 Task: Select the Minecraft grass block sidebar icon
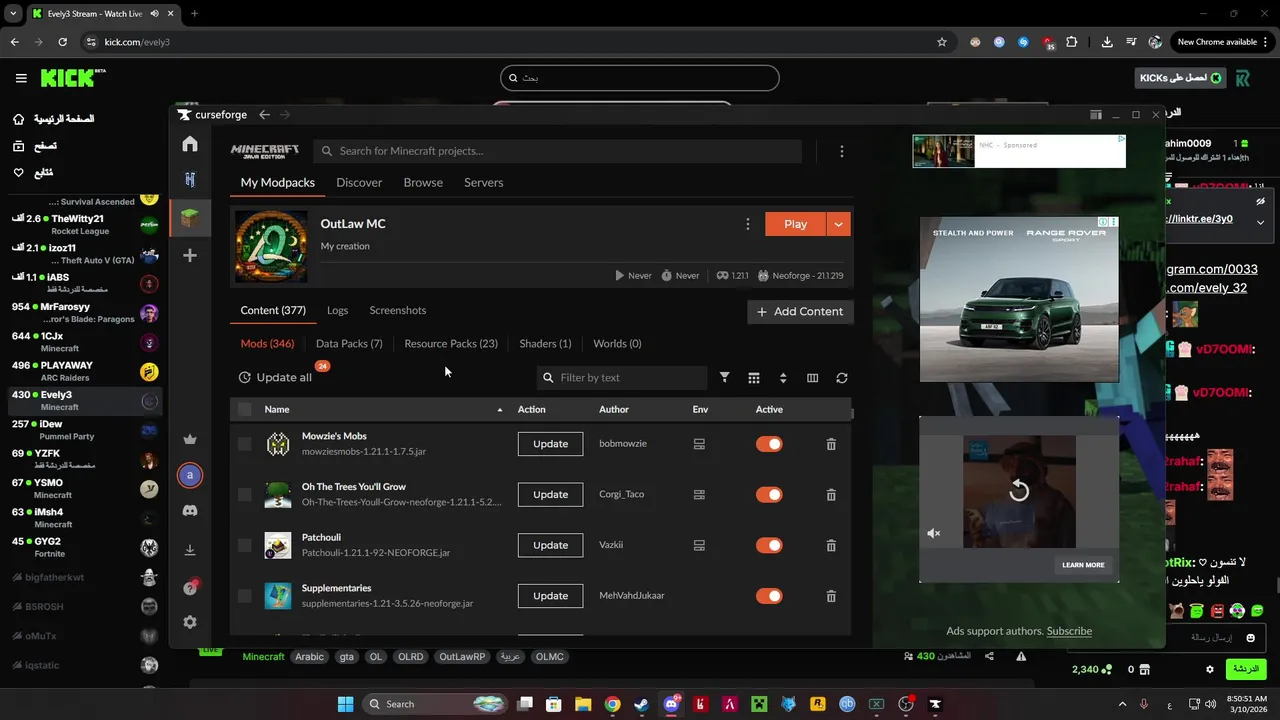189,217
